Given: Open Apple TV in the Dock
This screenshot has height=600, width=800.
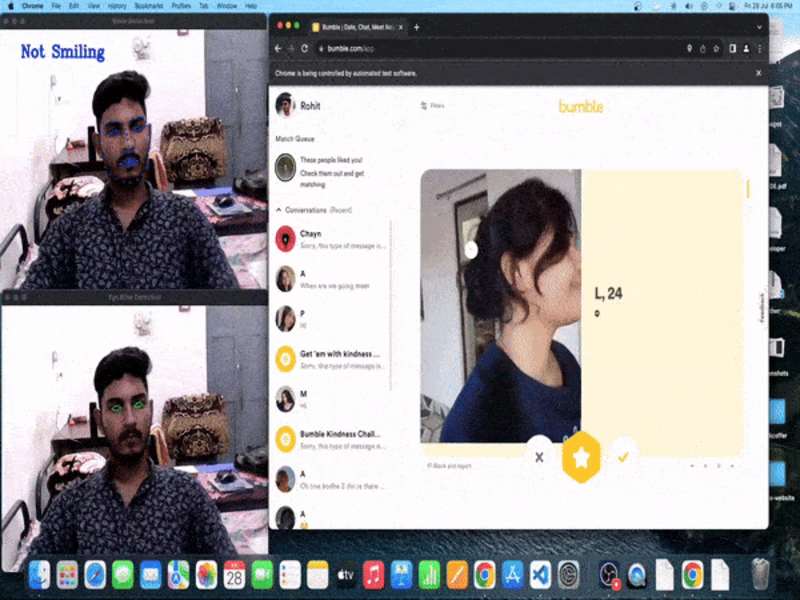Looking at the screenshot, I should 346,574.
